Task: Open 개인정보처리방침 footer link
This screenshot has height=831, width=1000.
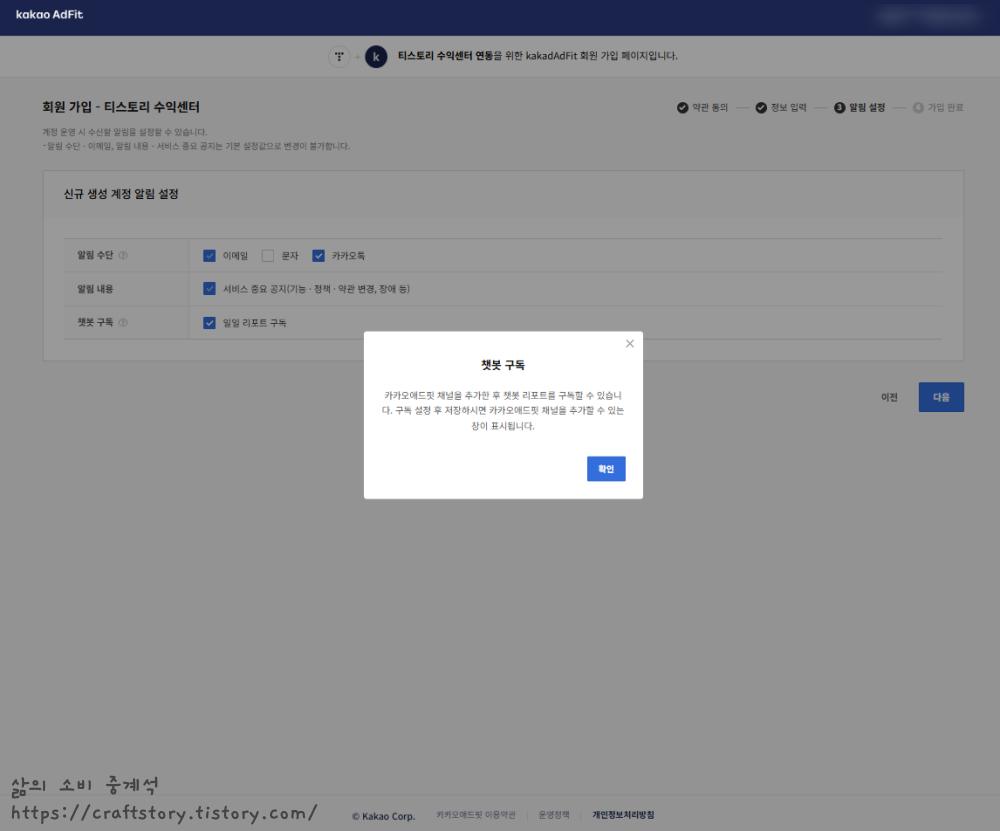Action: [623, 815]
